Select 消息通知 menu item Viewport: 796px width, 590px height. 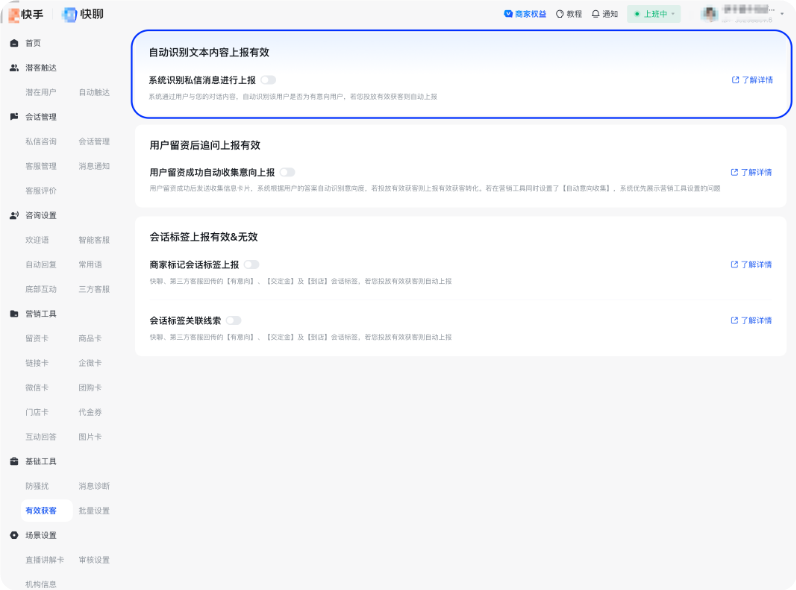pos(94,167)
